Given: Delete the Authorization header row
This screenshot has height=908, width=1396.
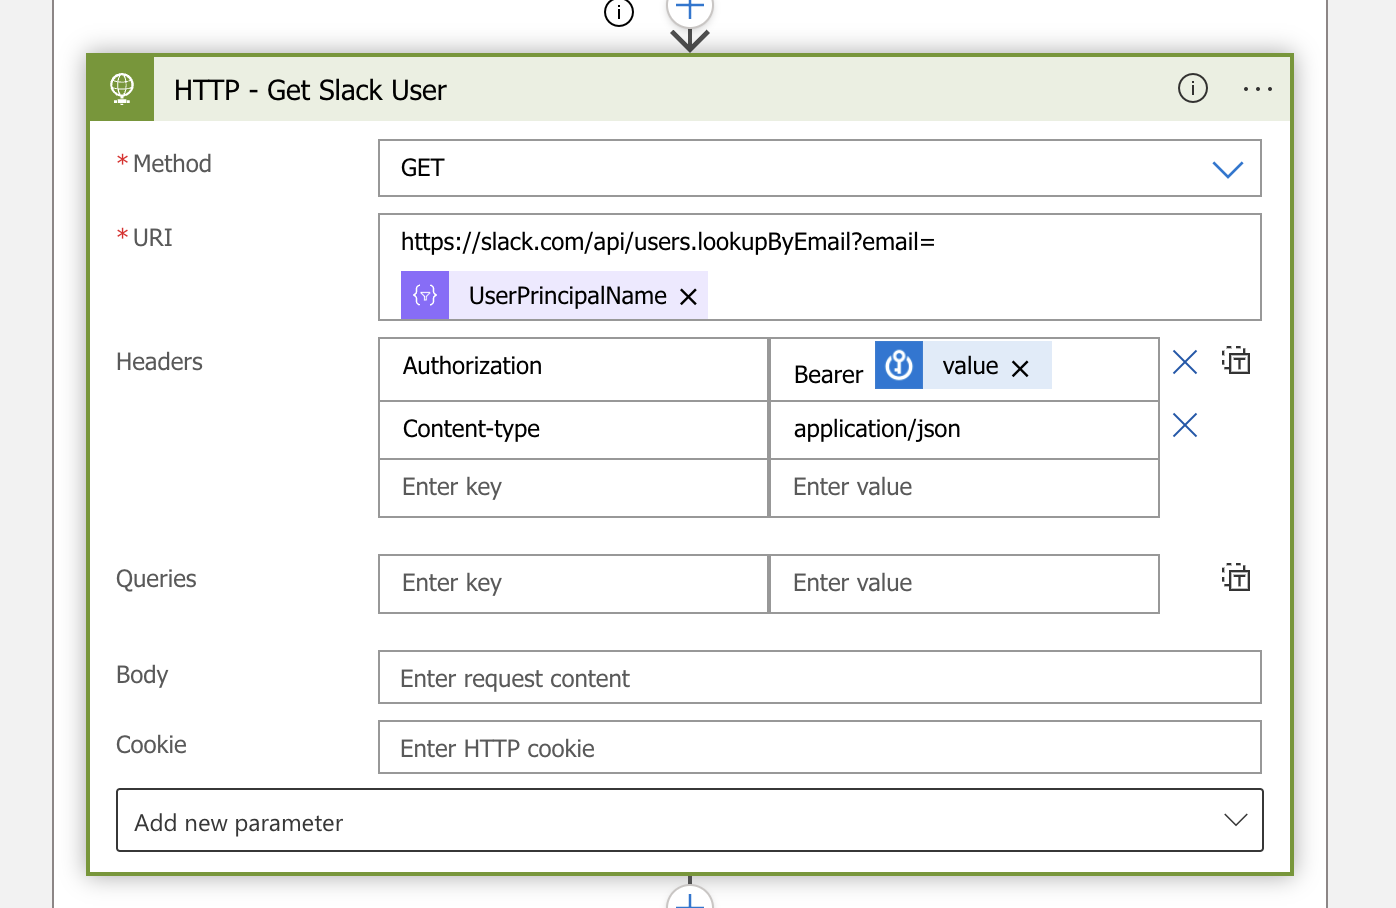Looking at the screenshot, I should click(1185, 362).
